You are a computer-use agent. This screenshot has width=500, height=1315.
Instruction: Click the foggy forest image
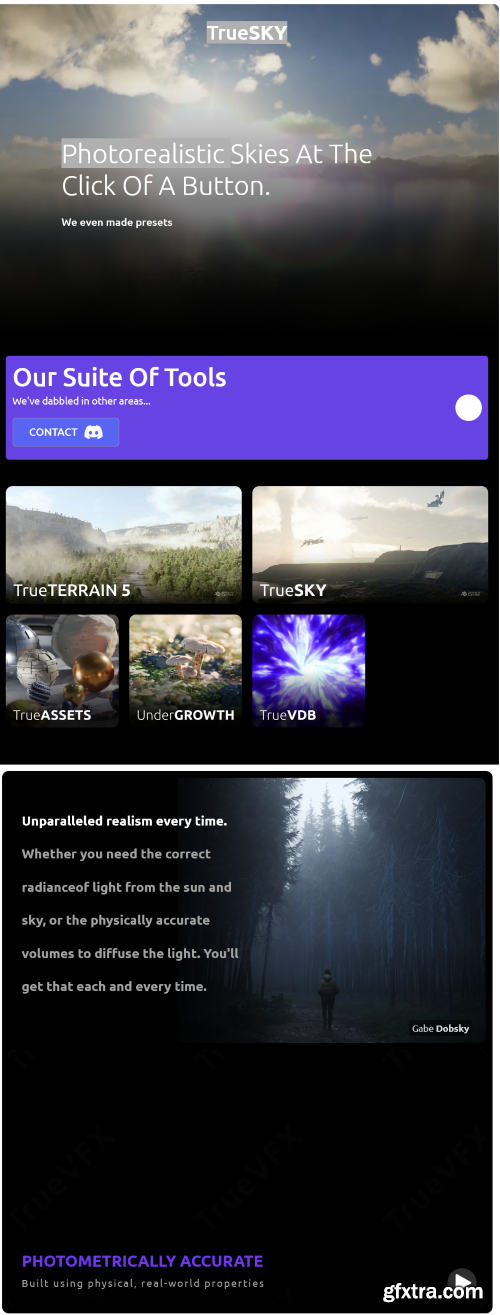(x=332, y=909)
